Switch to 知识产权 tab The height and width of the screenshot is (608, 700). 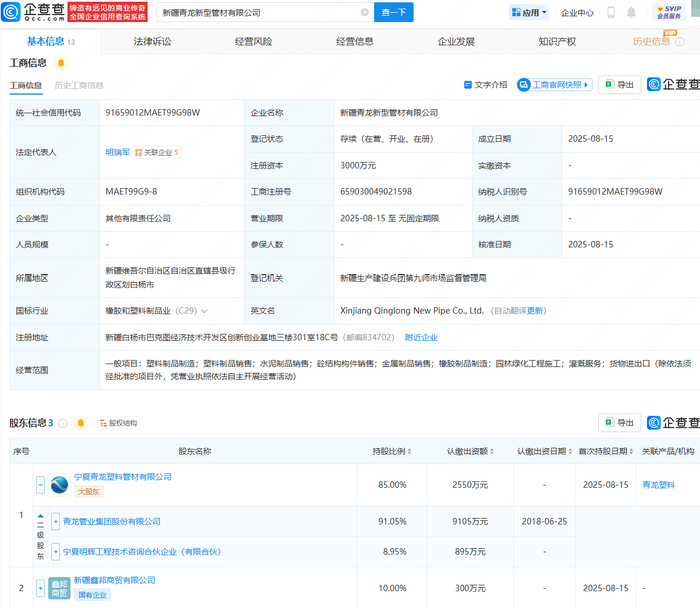tap(557, 42)
